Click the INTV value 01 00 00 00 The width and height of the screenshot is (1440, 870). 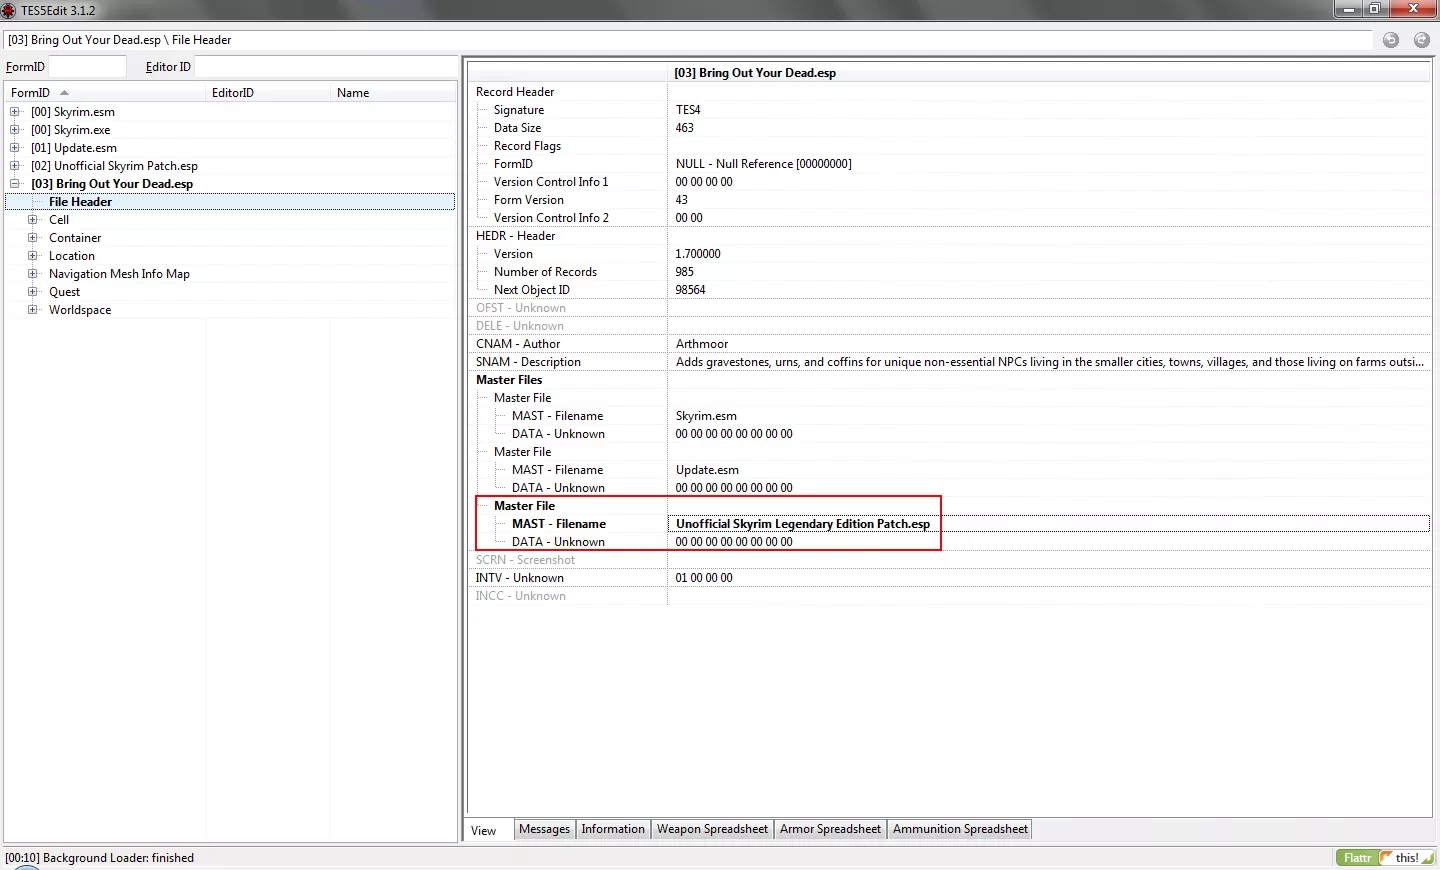(x=704, y=578)
